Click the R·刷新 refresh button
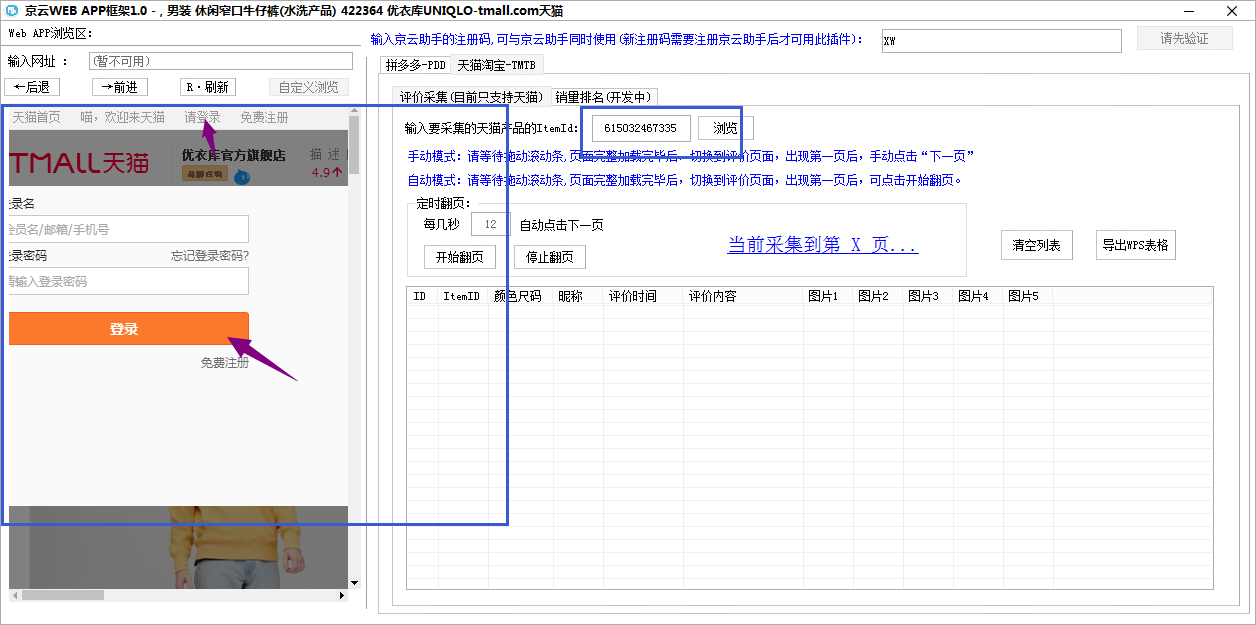 click(x=209, y=87)
